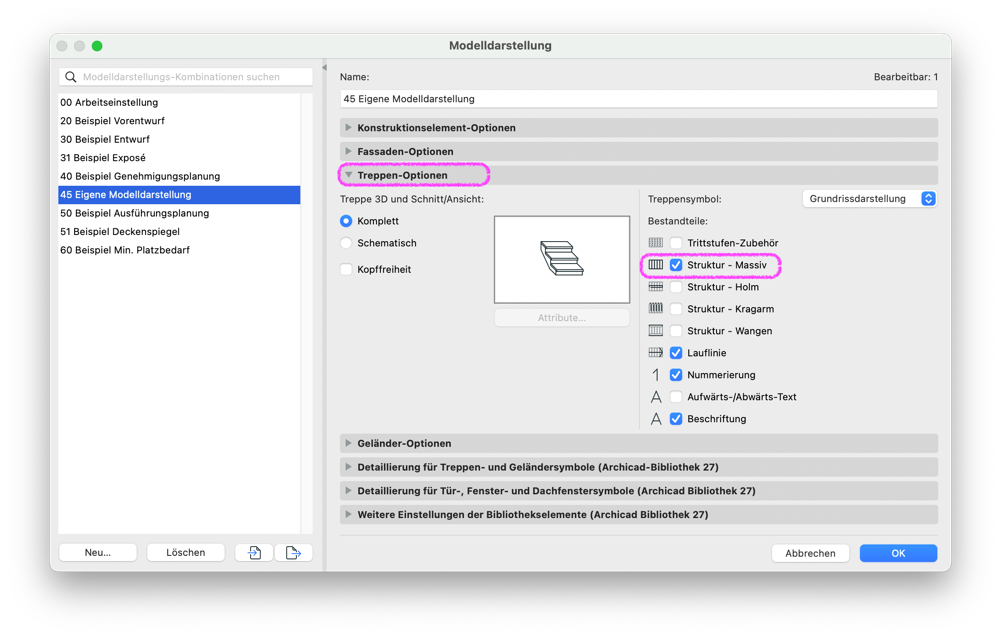Click the Struktur - Wangen symbol icon
Image resolution: width=1001 pixels, height=637 pixels.
point(656,331)
